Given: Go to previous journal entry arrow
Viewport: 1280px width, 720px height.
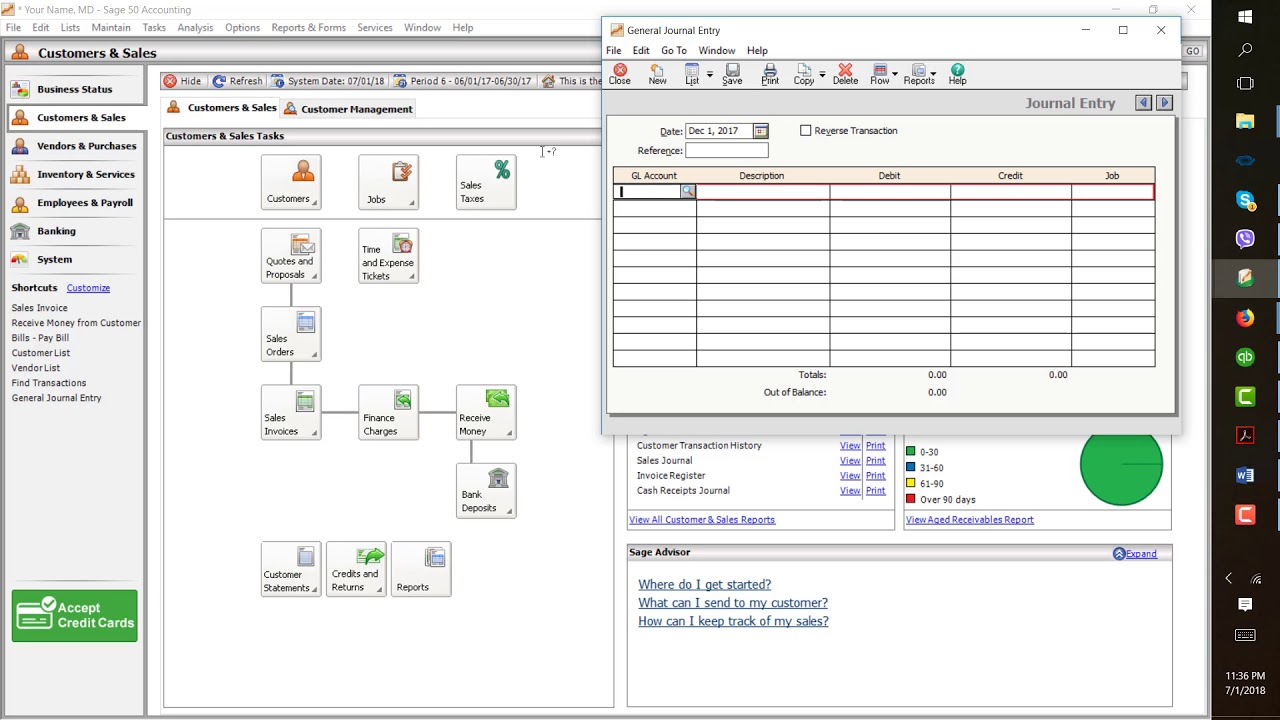Looking at the screenshot, I should coord(1144,103).
